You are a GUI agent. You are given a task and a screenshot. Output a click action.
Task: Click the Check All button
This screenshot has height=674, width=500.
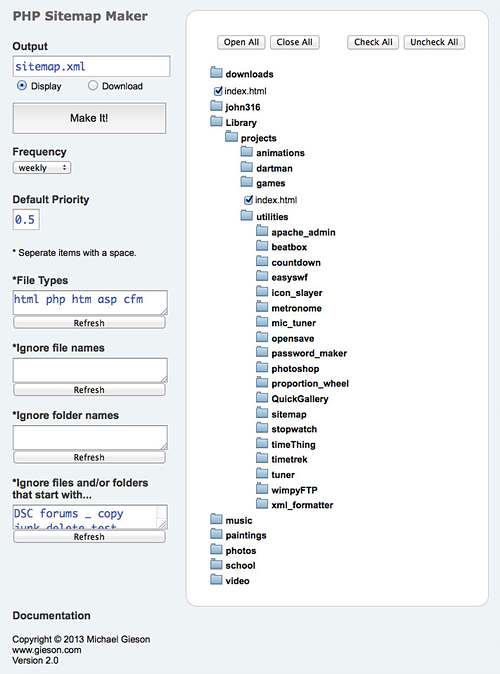373,42
